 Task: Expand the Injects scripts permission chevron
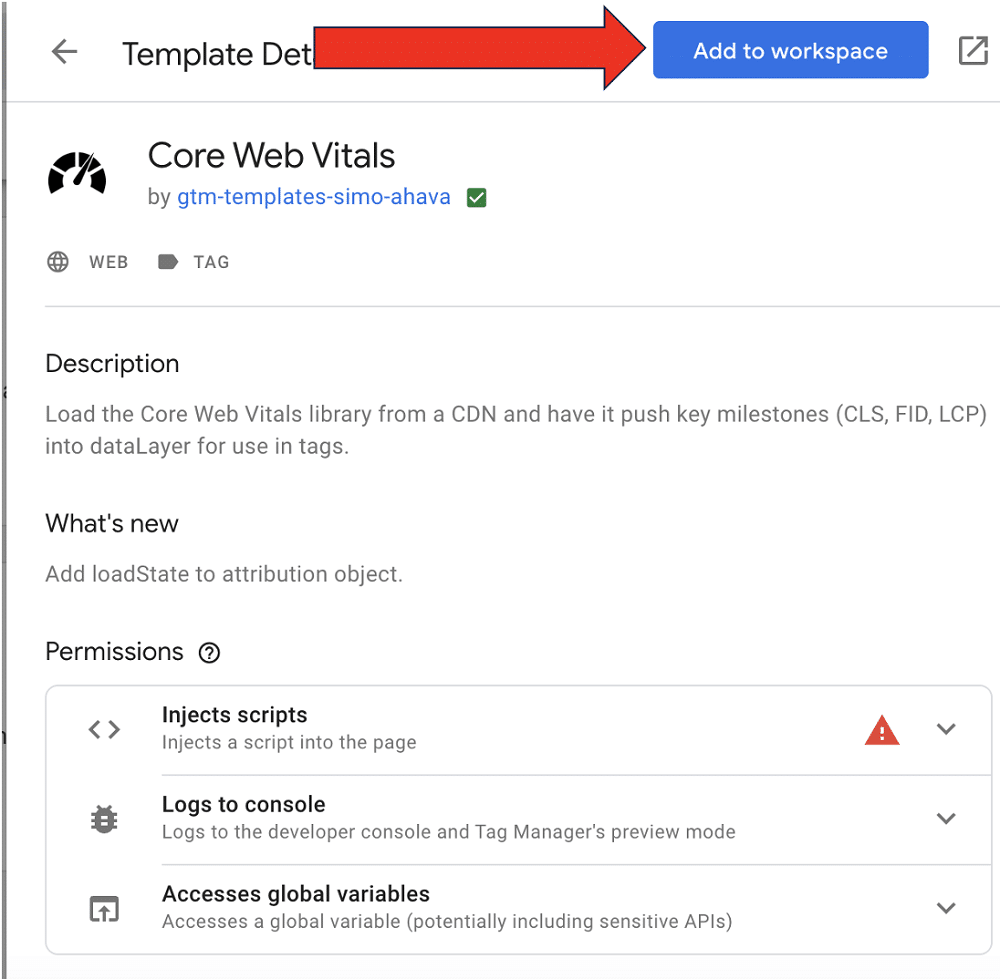[946, 729]
